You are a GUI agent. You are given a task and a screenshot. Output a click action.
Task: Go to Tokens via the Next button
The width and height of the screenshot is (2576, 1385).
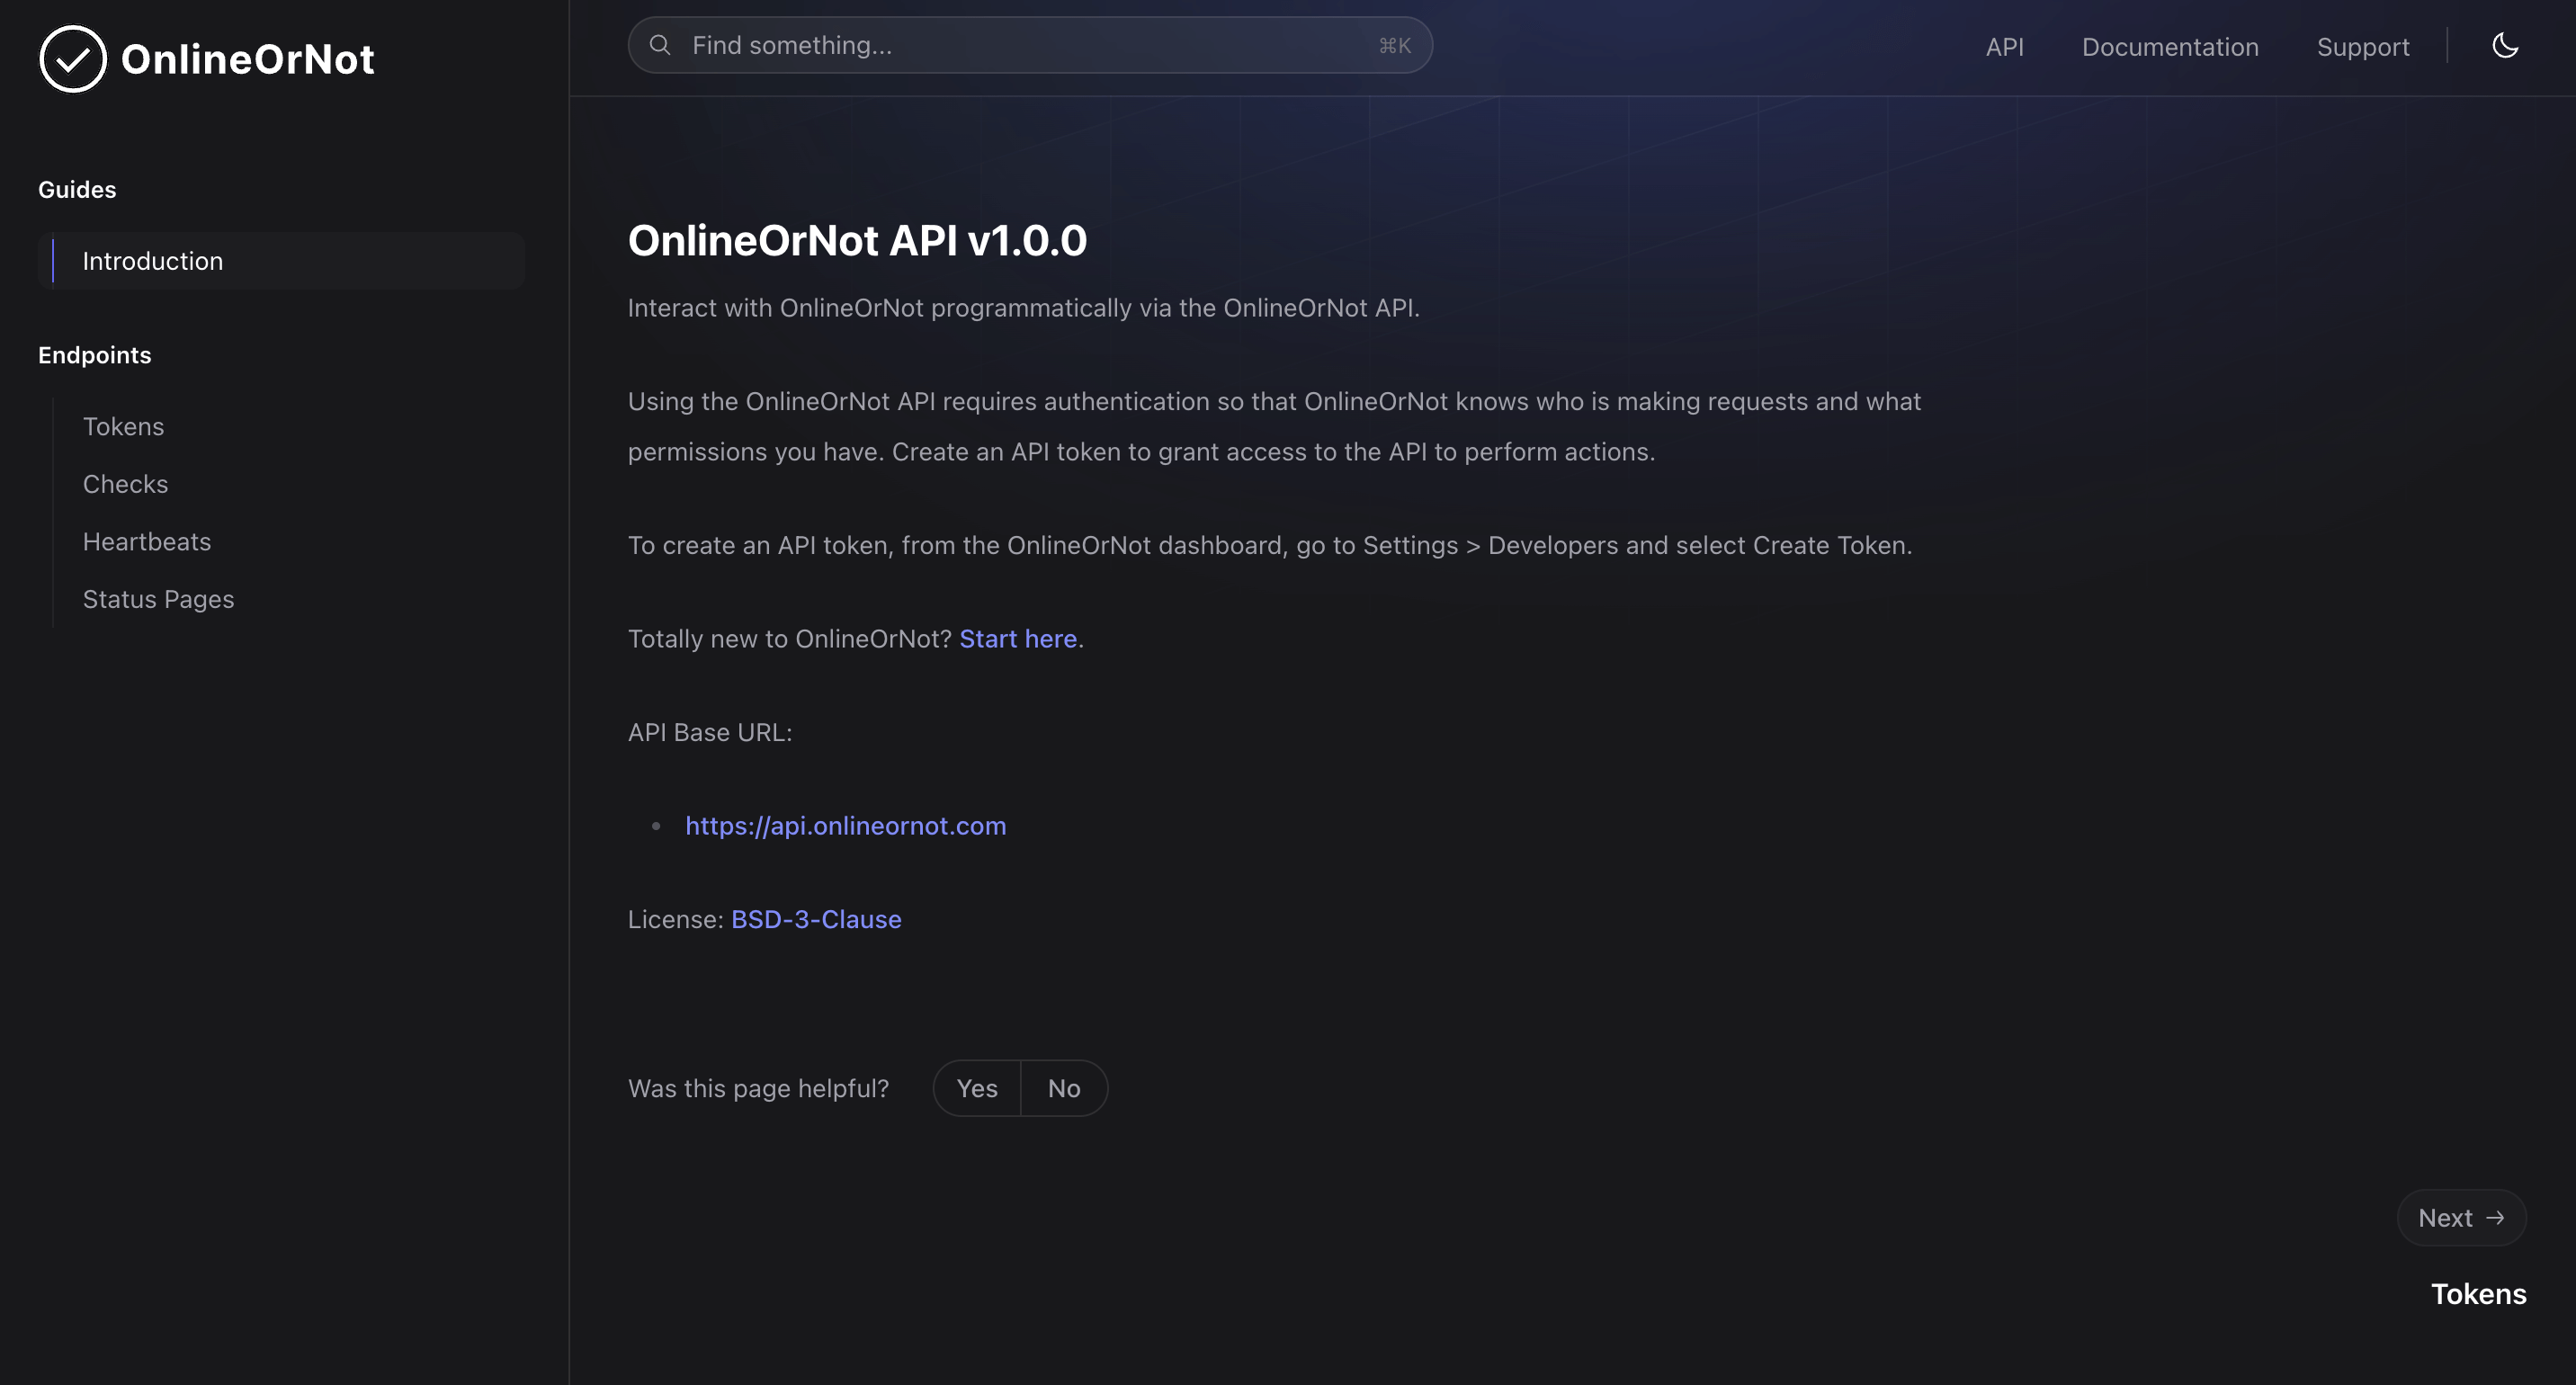[2460, 1217]
